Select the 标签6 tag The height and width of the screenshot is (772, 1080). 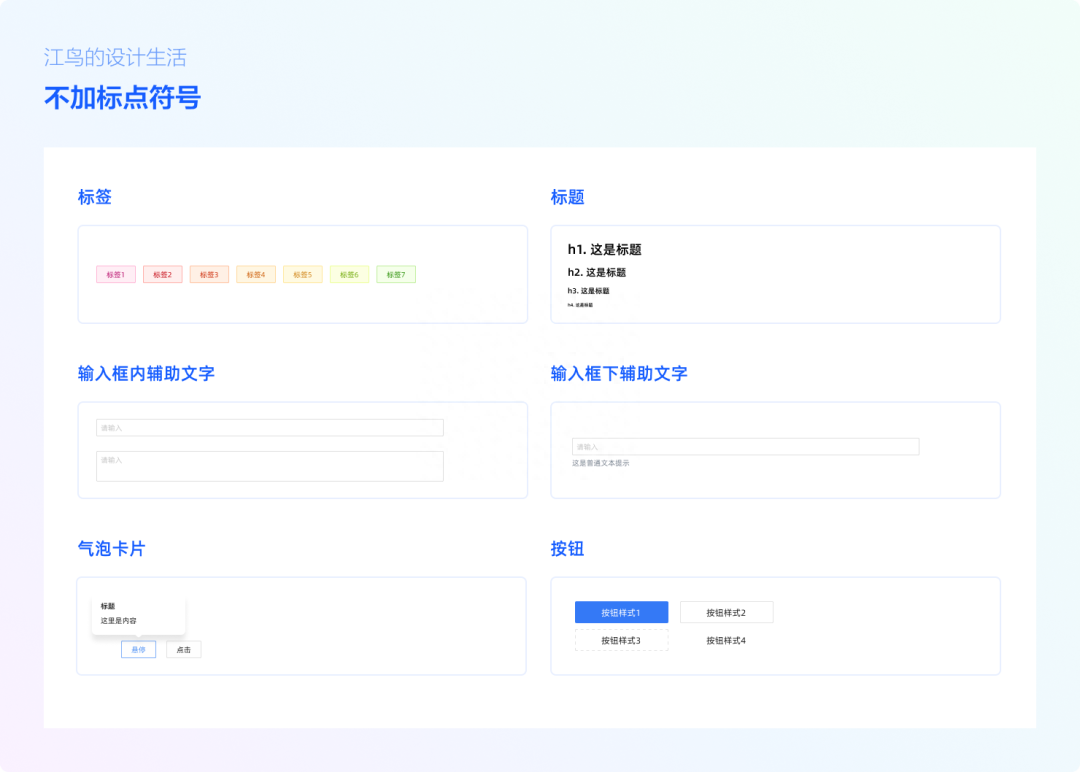(349, 274)
